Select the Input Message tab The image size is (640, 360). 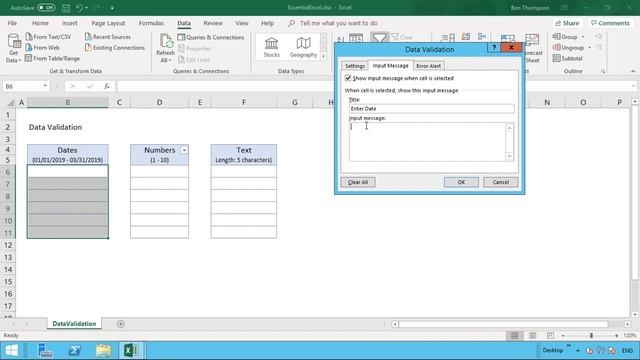390,65
